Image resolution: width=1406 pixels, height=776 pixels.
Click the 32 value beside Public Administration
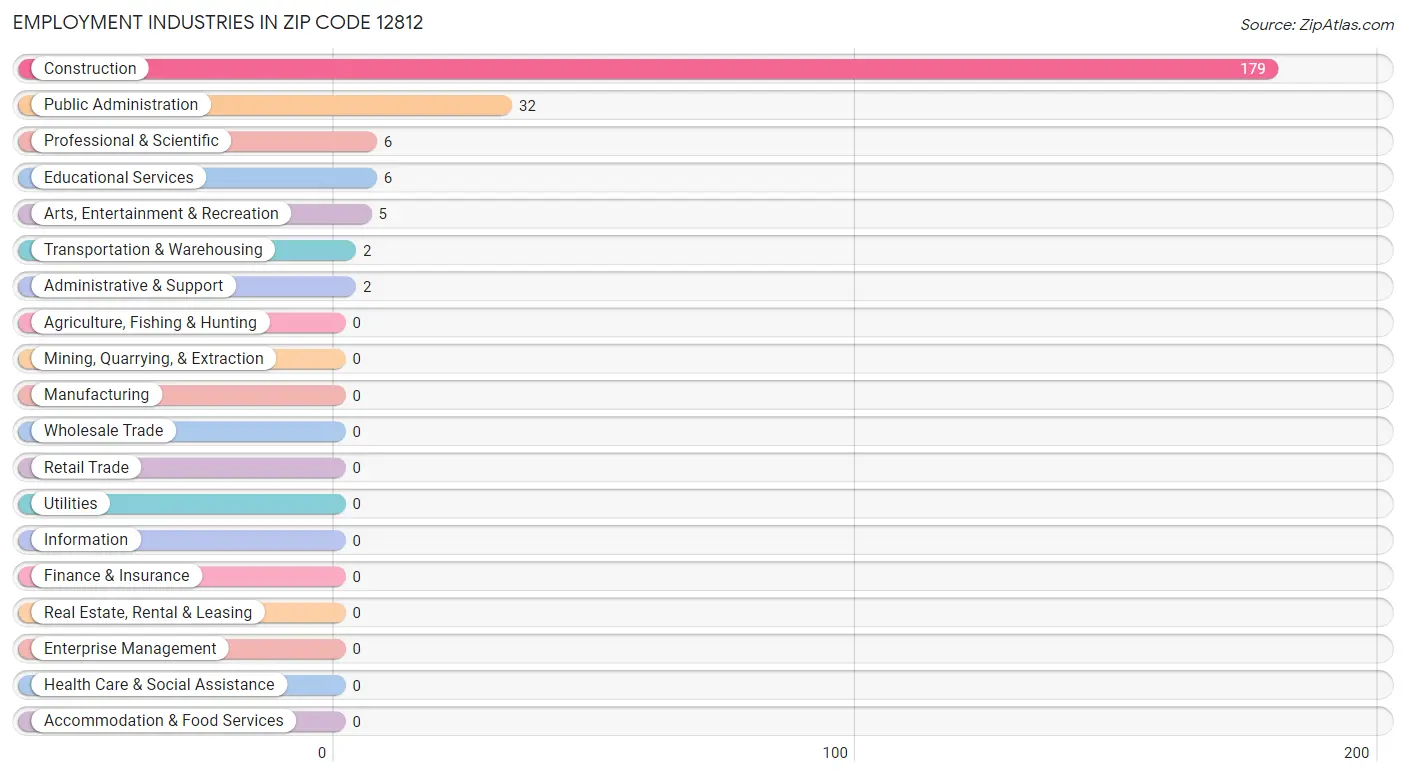pos(527,106)
